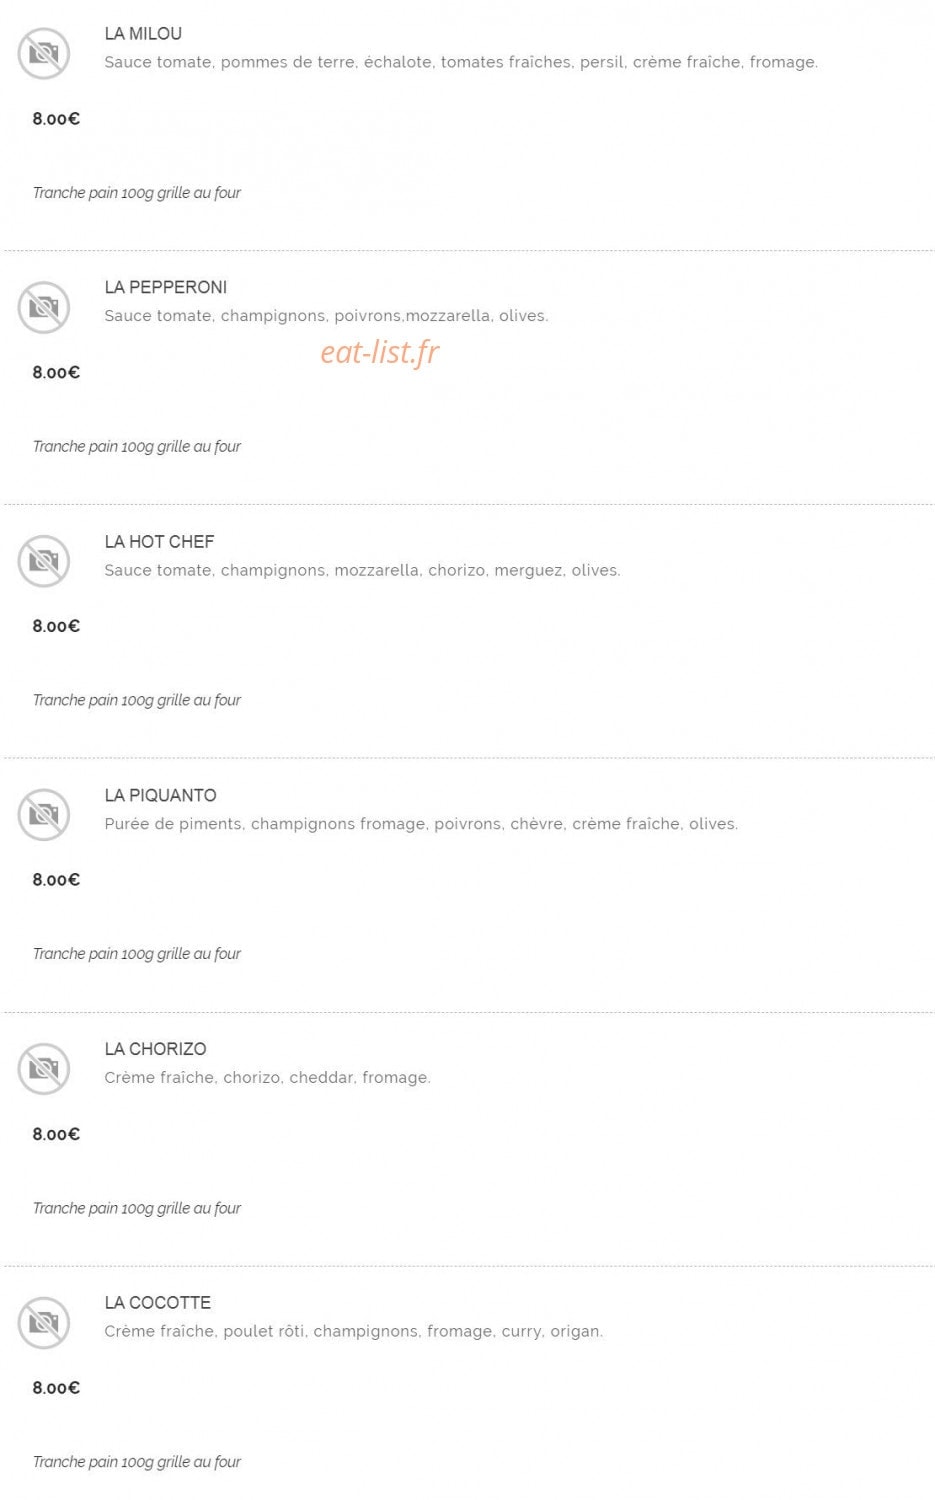Click La Cocotte ingredients description with curry
Viewport: 935px width, 1500px height.
[x=354, y=1332]
